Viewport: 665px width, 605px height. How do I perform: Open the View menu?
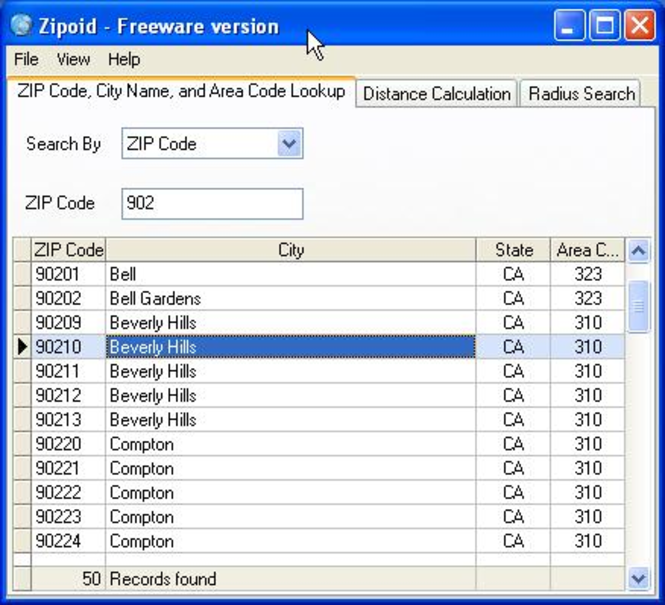coord(73,60)
